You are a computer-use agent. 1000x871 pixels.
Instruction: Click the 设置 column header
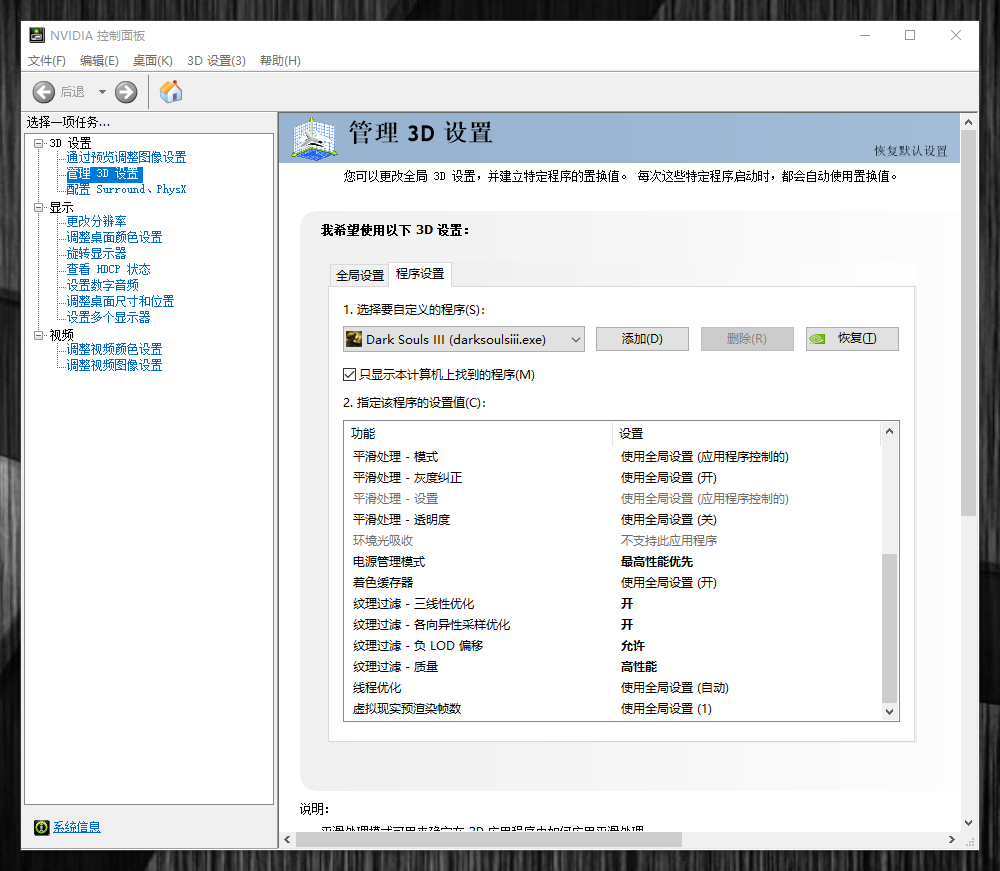(747, 434)
